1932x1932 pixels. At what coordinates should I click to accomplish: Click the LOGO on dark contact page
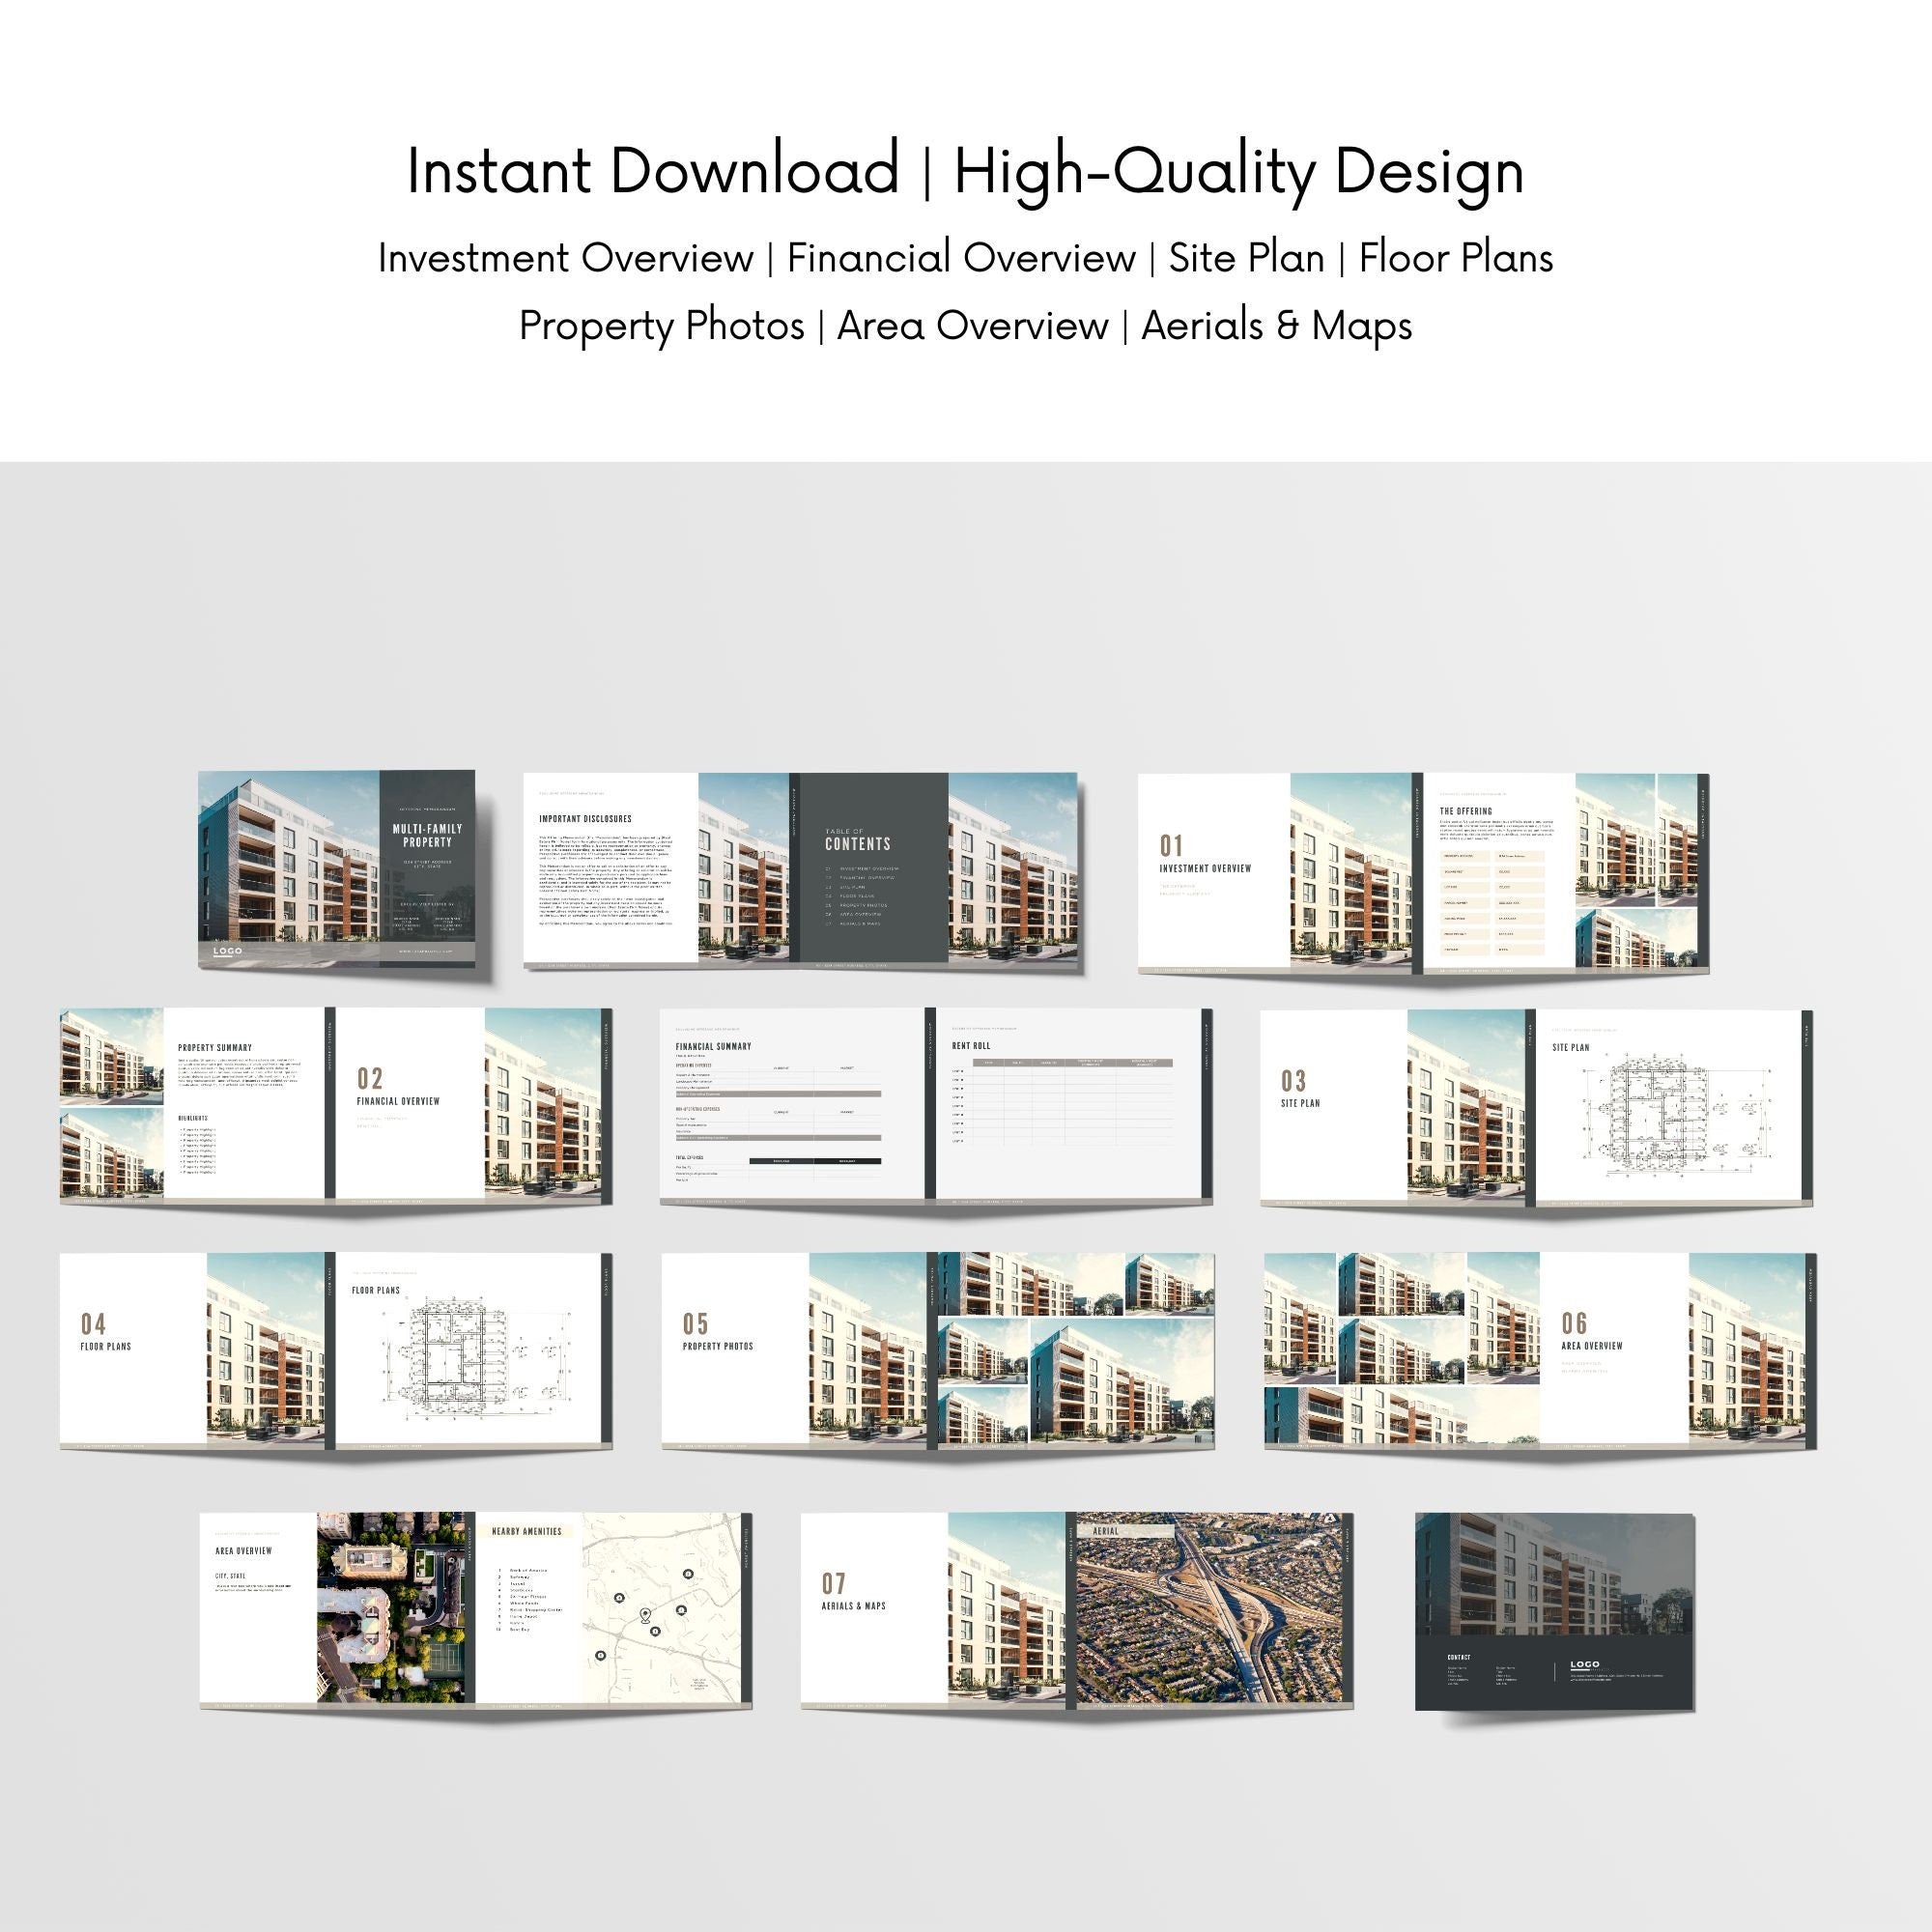pos(1584,1665)
